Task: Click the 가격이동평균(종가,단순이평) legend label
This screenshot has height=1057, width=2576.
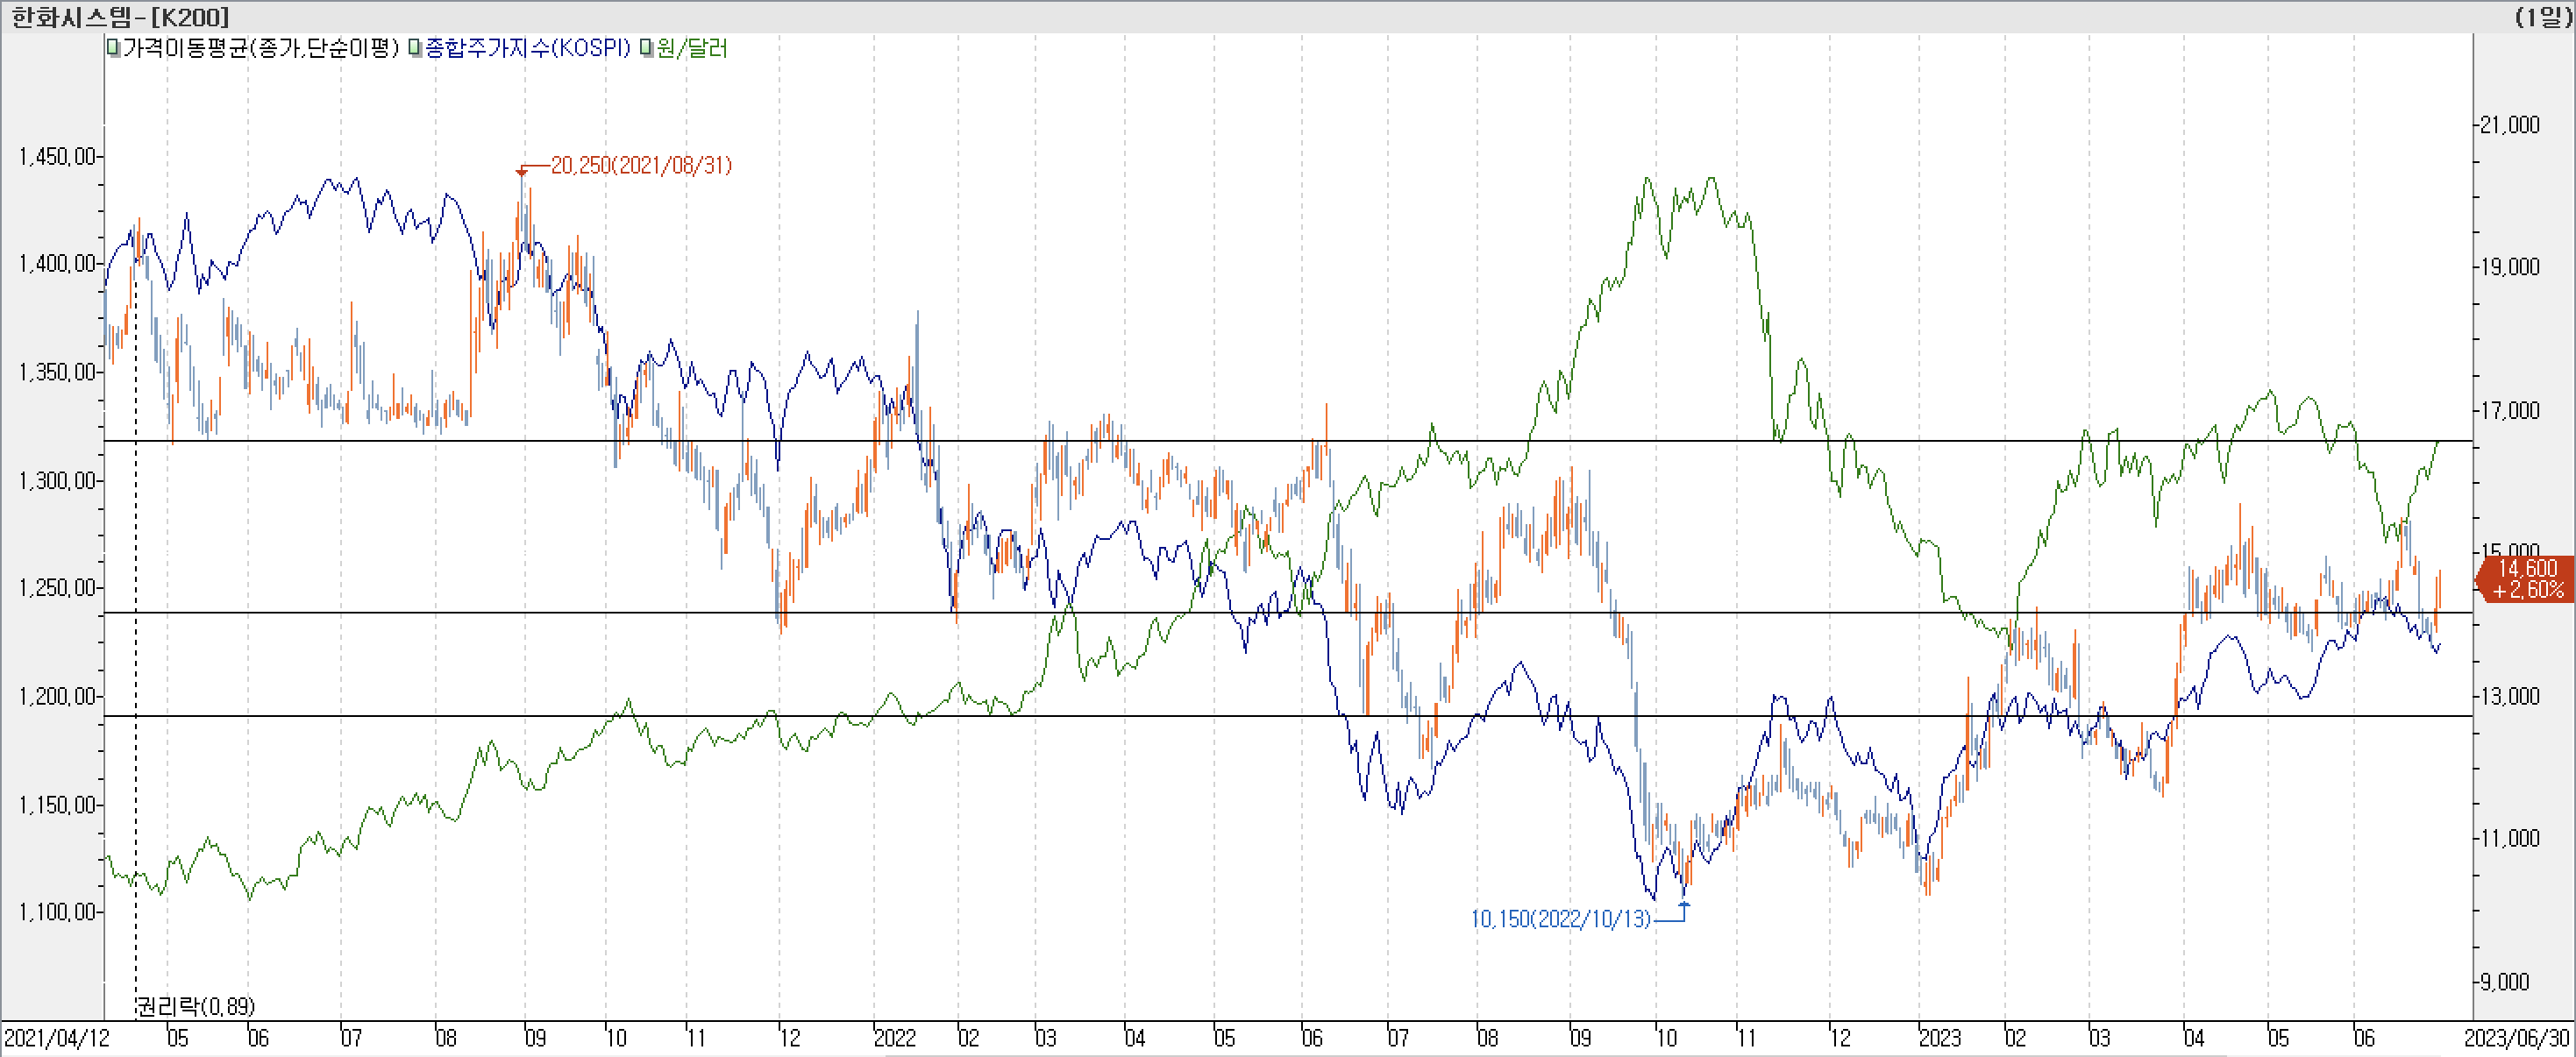Action: pyautogui.click(x=260, y=48)
